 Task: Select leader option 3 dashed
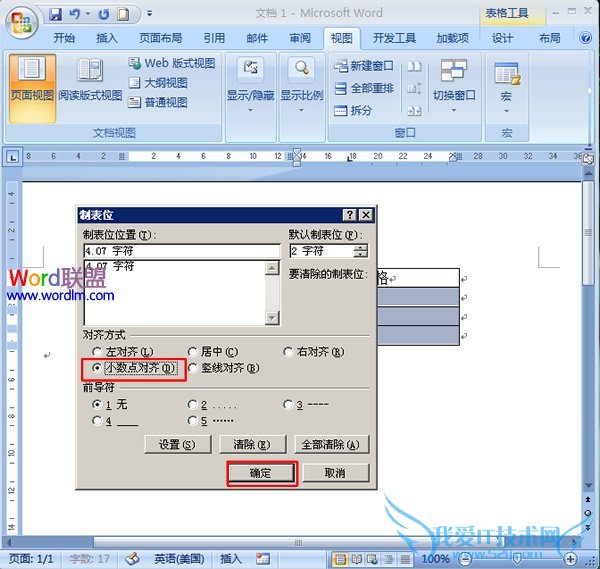pos(288,404)
